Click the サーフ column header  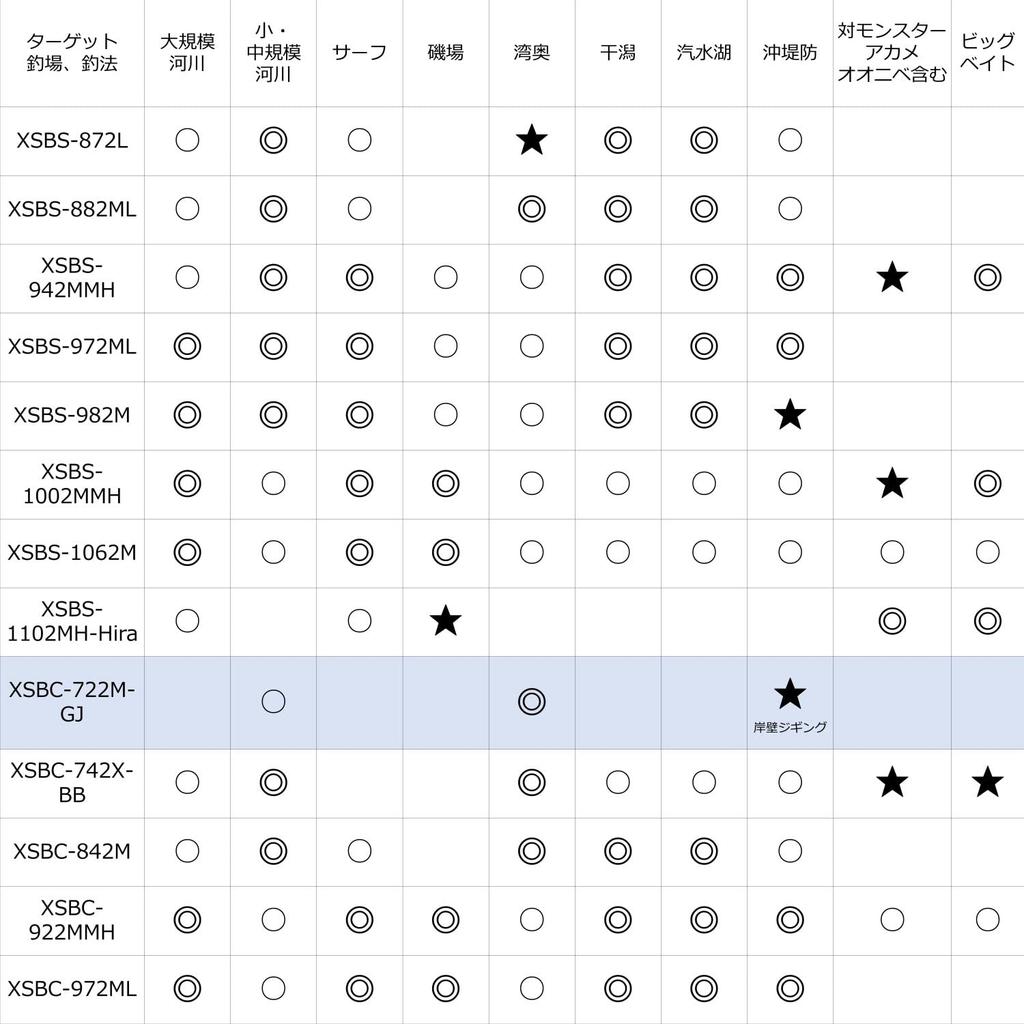coord(359,52)
